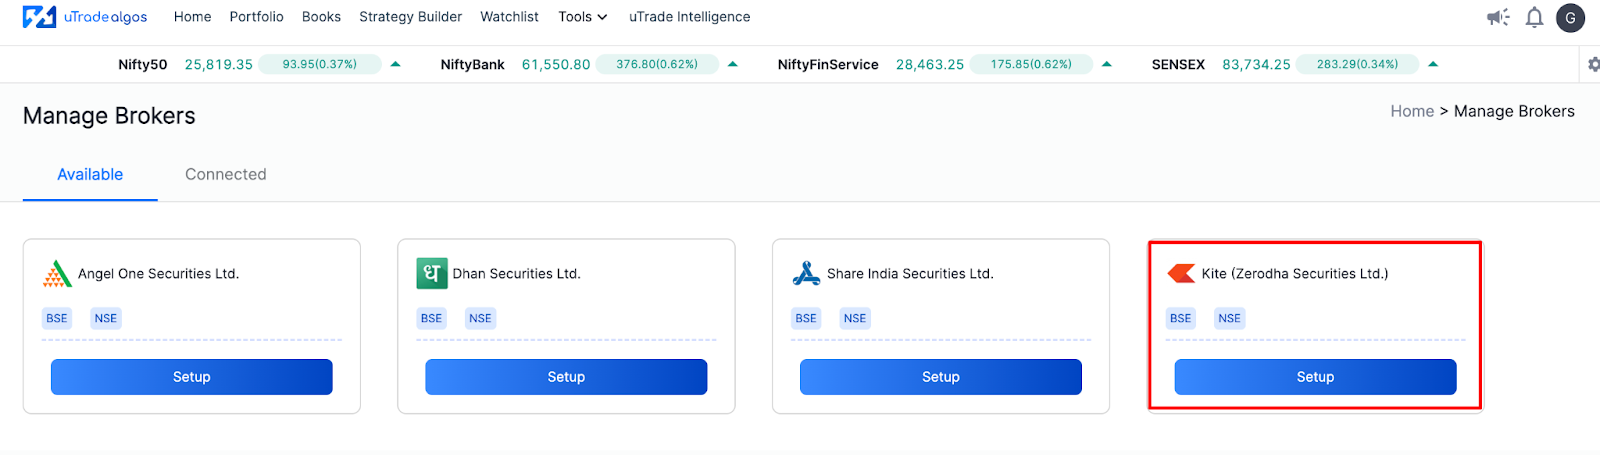Click the Dhan Securities logo

click(x=432, y=273)
